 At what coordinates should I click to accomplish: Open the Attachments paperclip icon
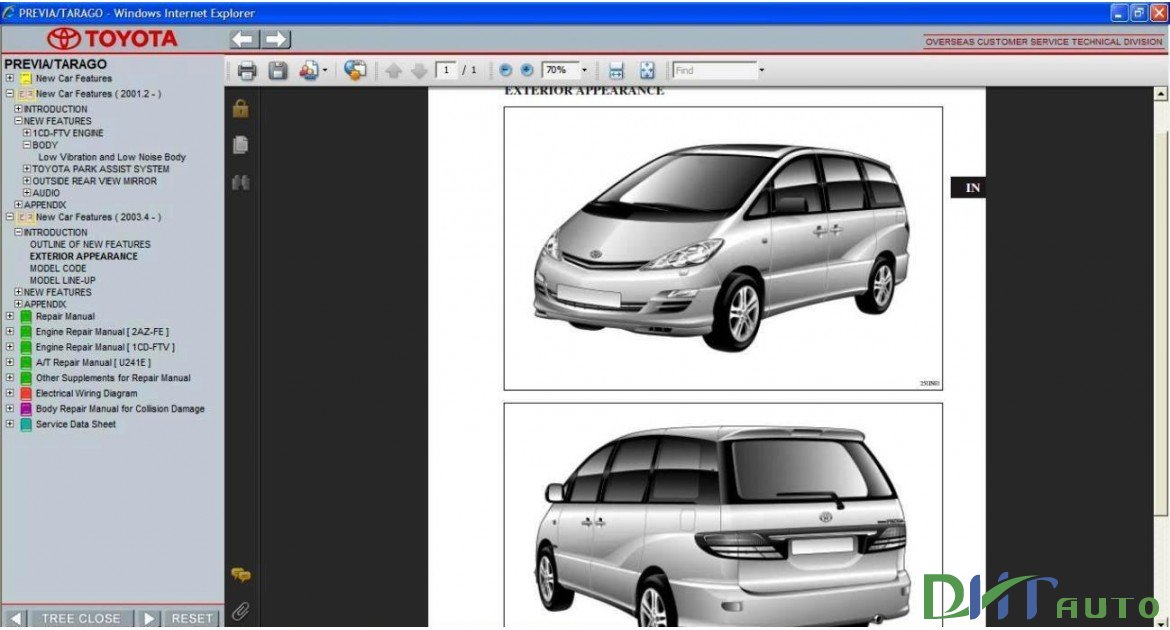(x=240, y=611)
